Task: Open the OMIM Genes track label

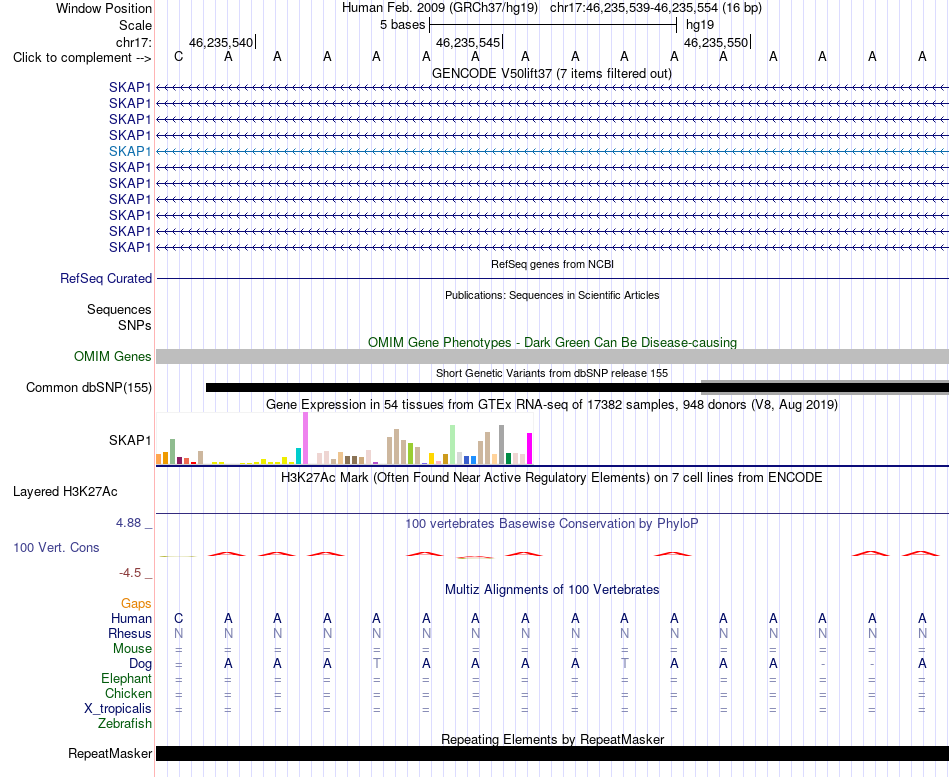Action: pos(112,356)
